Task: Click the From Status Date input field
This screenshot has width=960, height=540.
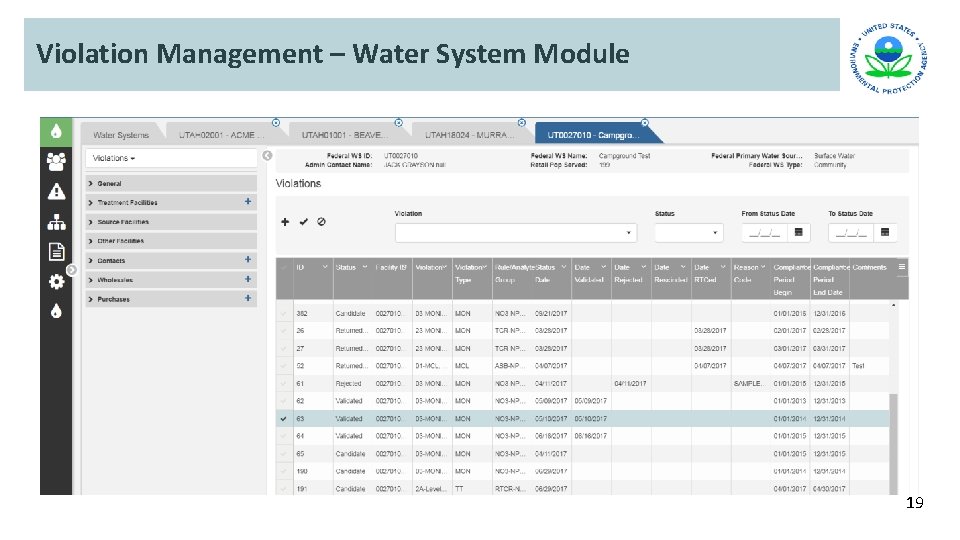Action: tap(765, 233)
